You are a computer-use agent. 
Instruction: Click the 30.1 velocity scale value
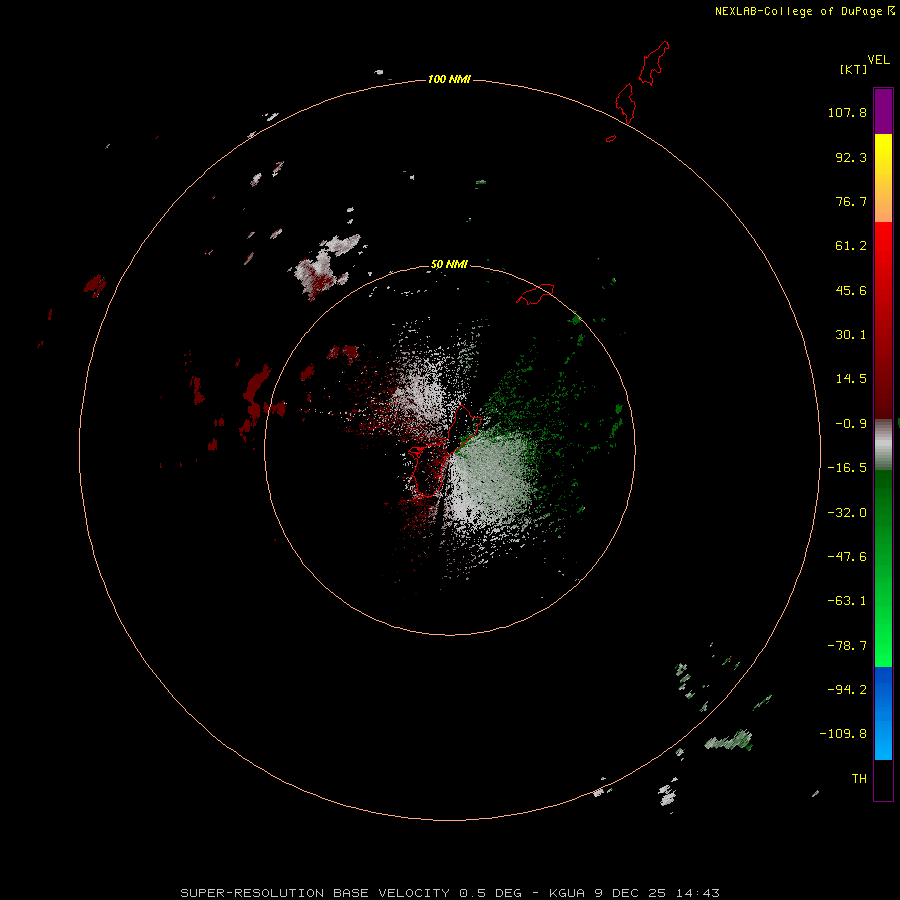click(851, 335)
